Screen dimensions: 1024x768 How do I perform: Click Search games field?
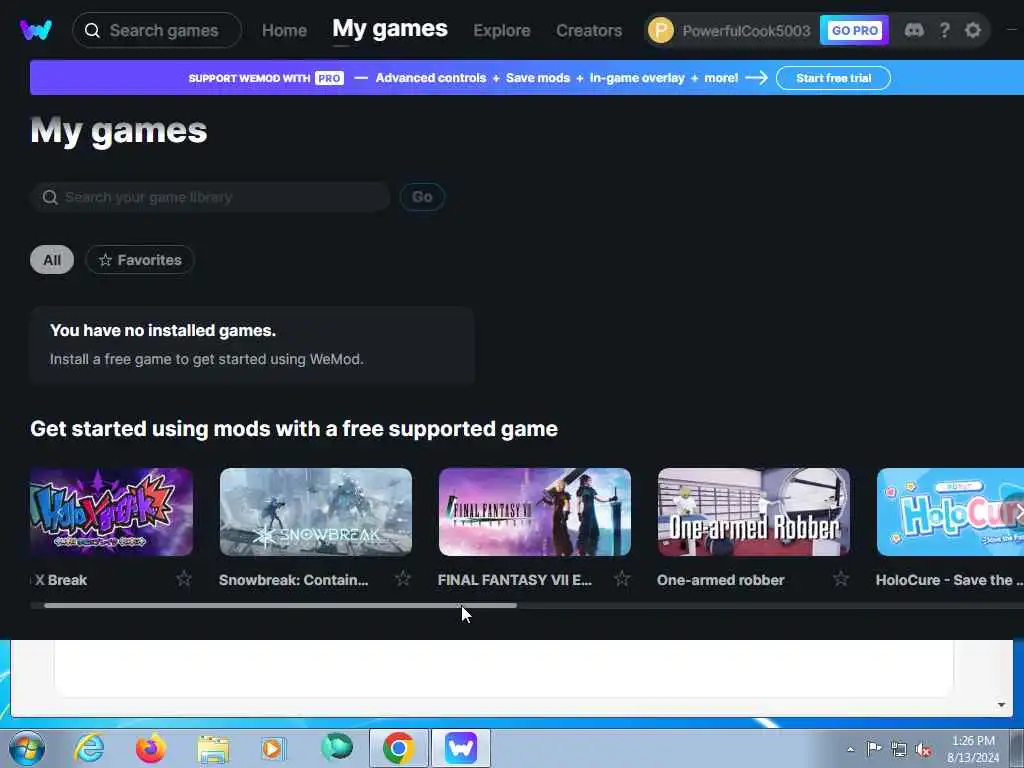click(157, 30)
